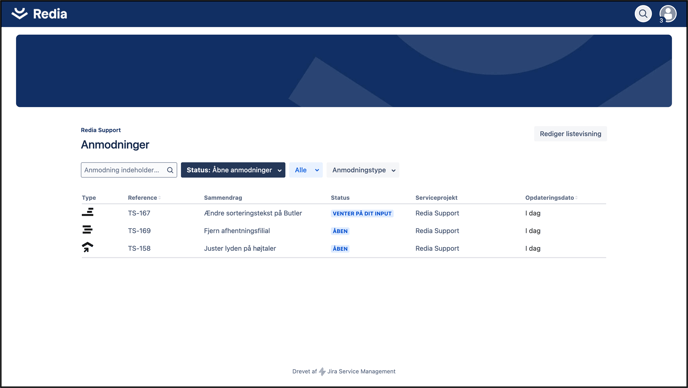Click the I dag date in TS-169 row
The height and width of the screenshot is (388, 688).
(x=533, y=230)
